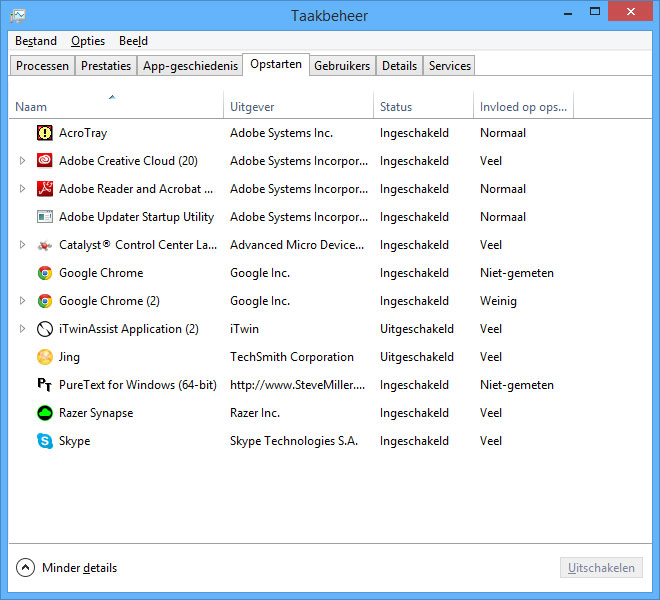This screenshot has width=660, height=600.
Task: Expand the Adobe Reader and Acrobat group
Action: (22, 189)
